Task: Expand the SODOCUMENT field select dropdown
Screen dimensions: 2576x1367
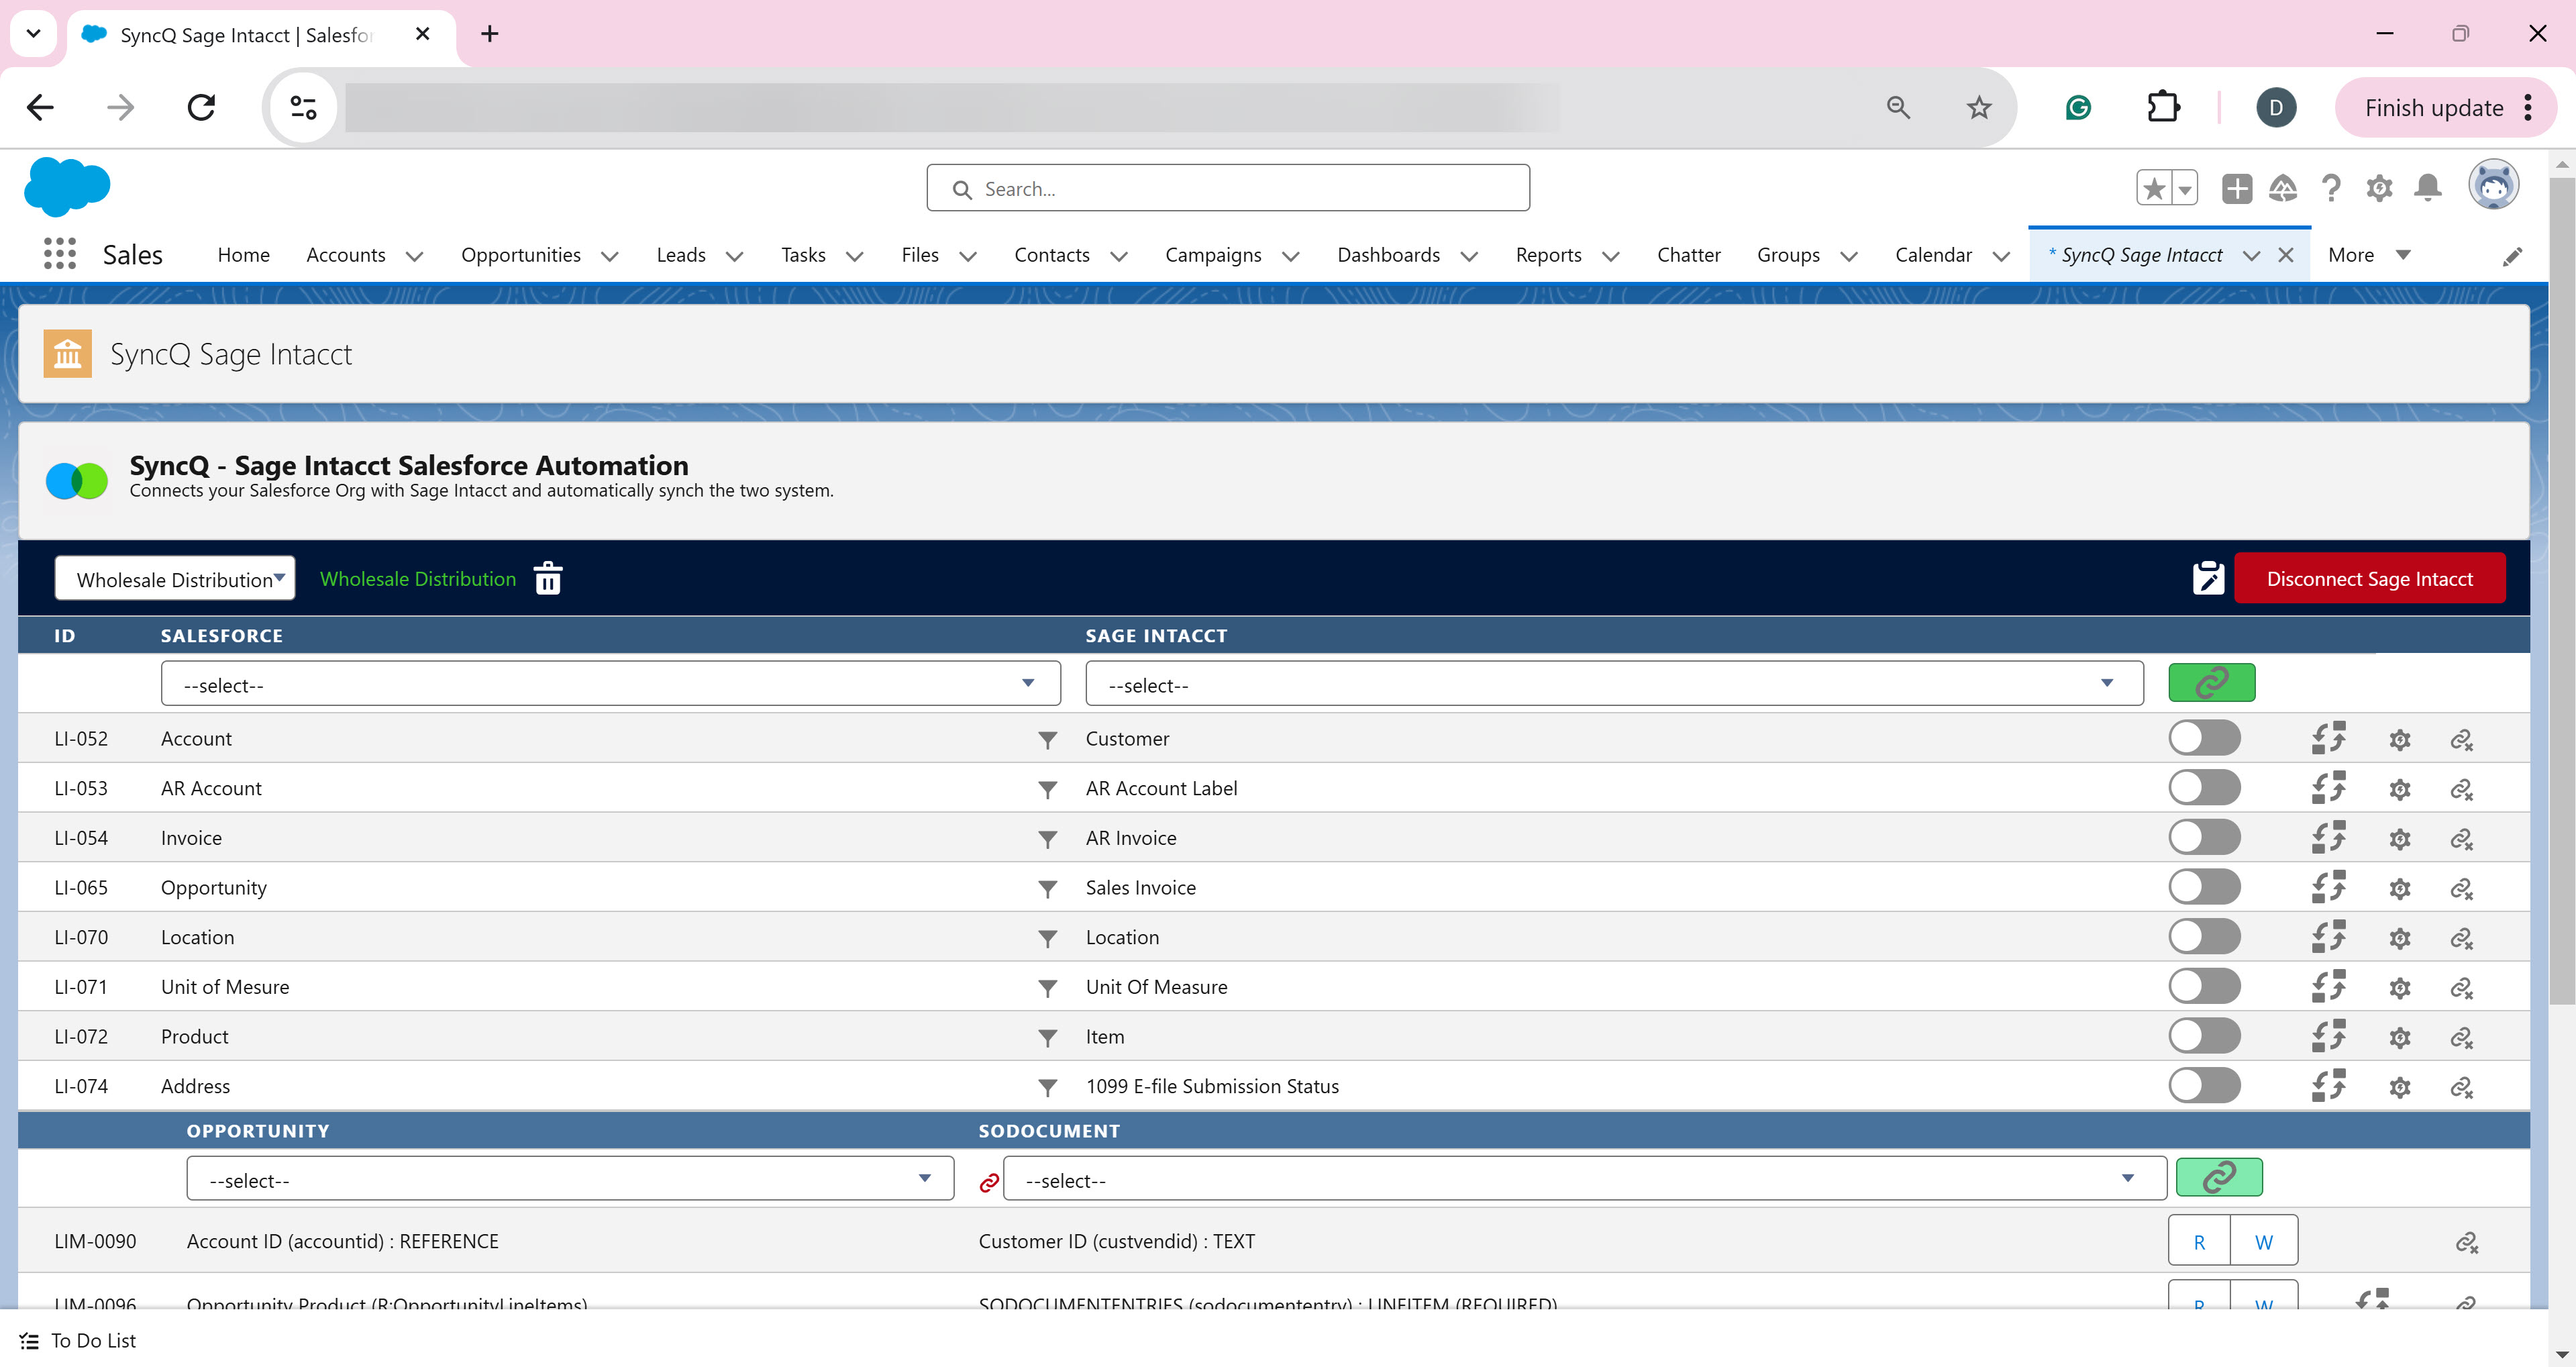Action: pyautogui.click(x=1584, y=1180)
